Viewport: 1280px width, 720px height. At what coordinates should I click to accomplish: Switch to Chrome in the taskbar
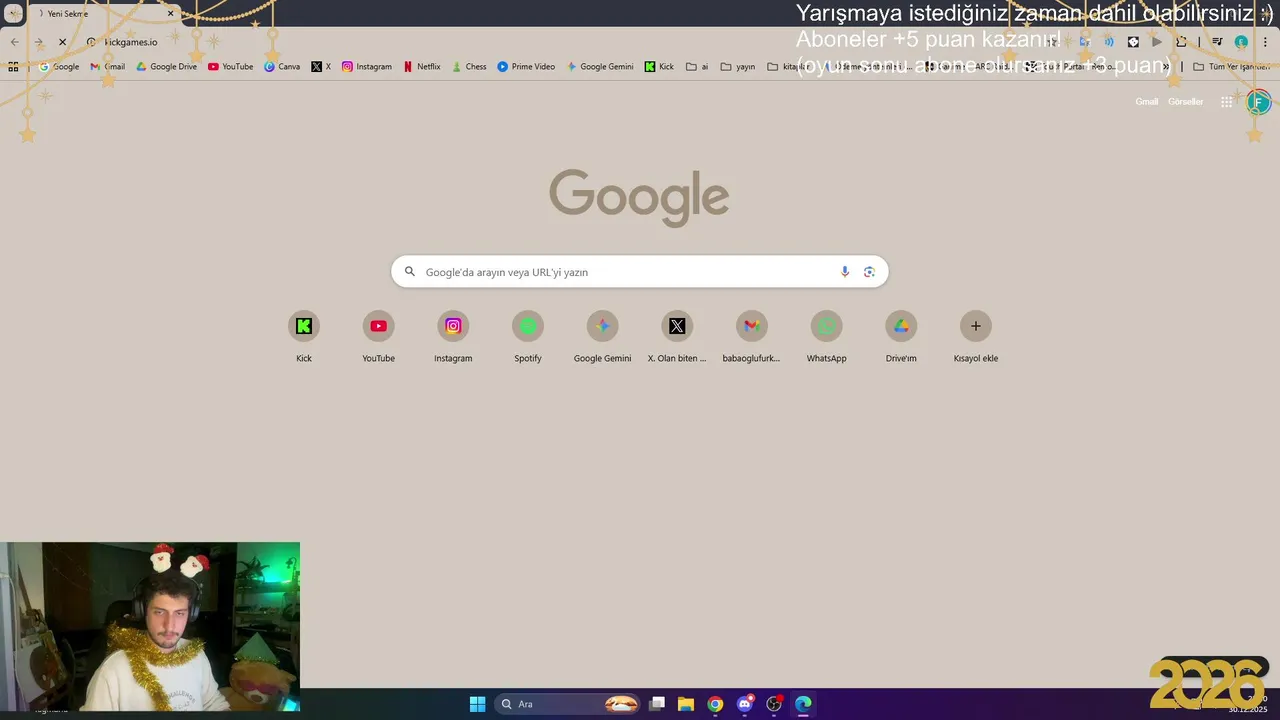[715, 704]
